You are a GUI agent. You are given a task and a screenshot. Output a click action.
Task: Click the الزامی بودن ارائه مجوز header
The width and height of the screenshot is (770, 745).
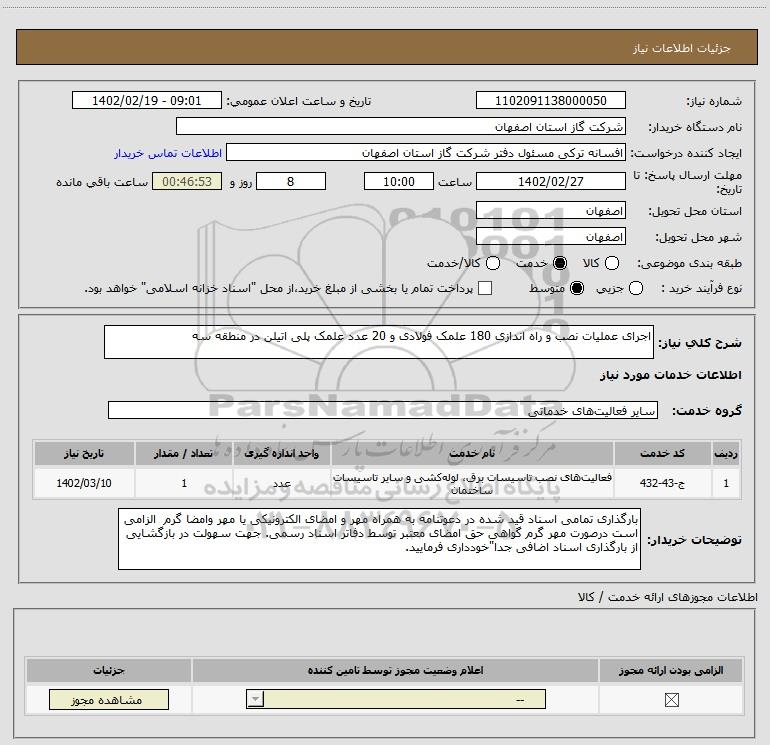671,670
